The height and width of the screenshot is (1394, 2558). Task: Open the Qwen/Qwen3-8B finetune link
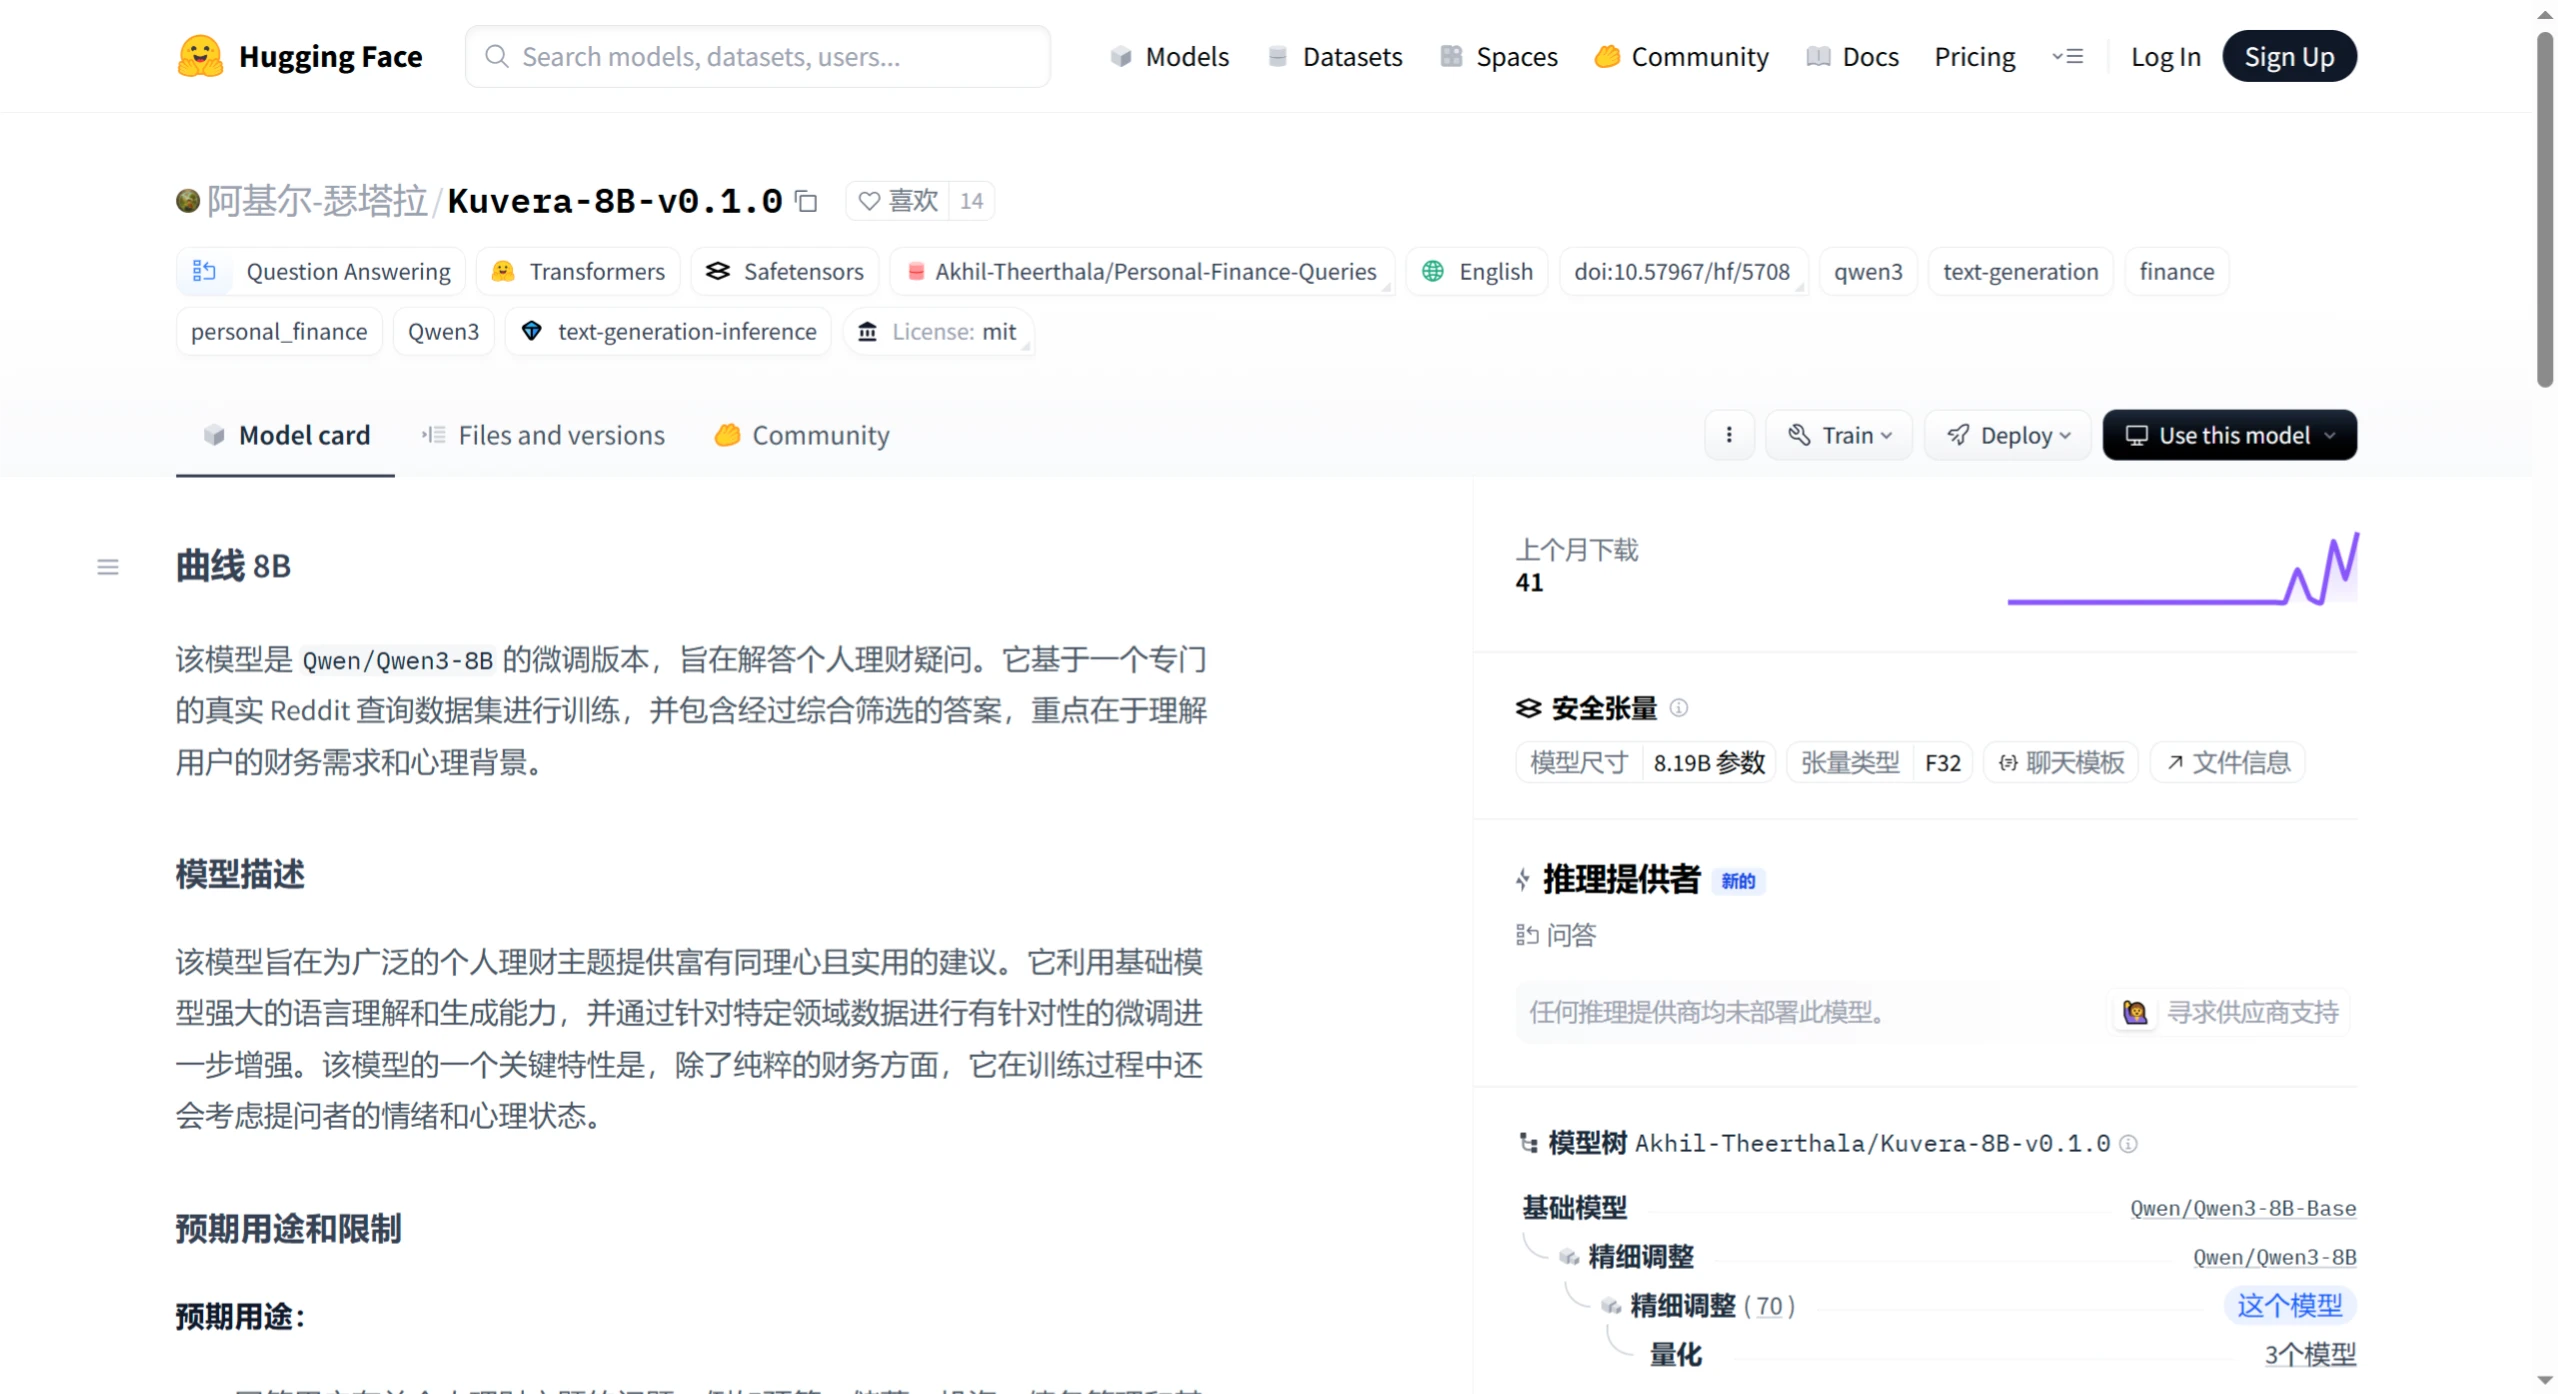point(2274,1257)
